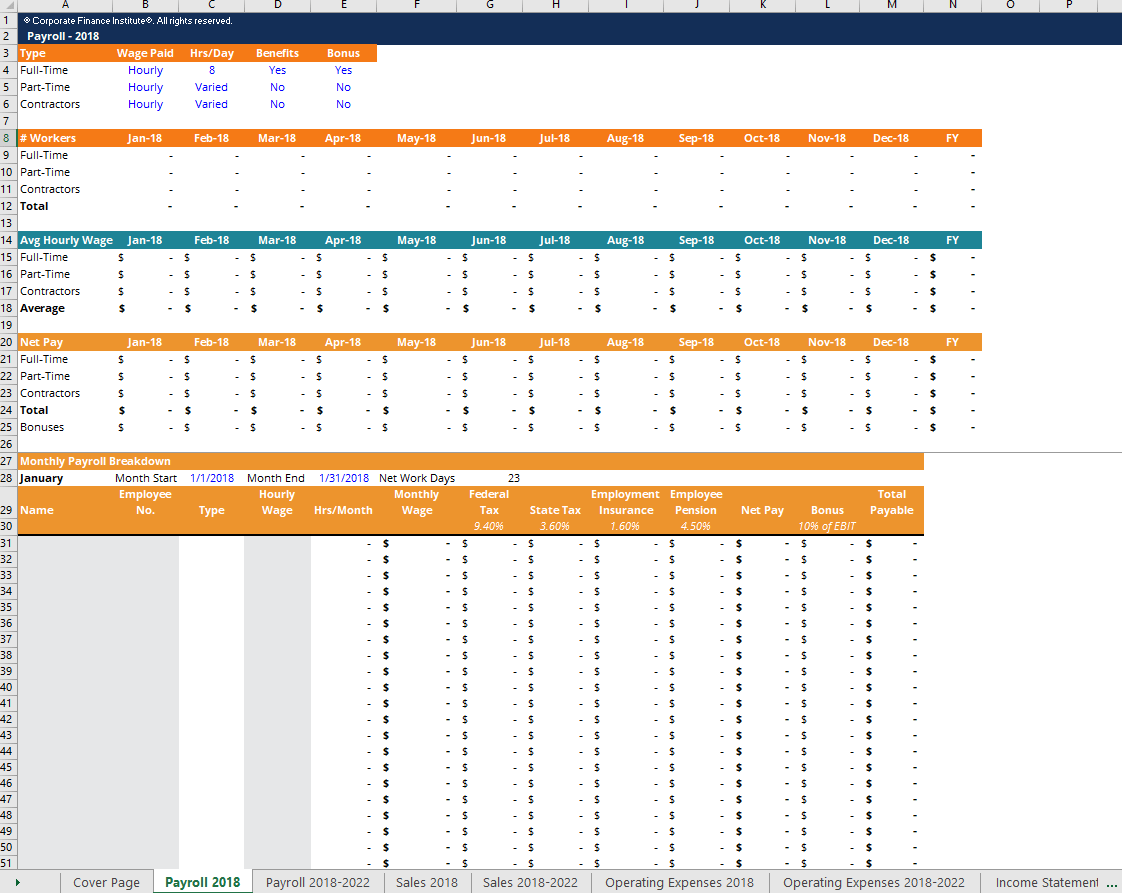
Task: Click the Hrs/Day cell showing 8
Action: (211, 70)
